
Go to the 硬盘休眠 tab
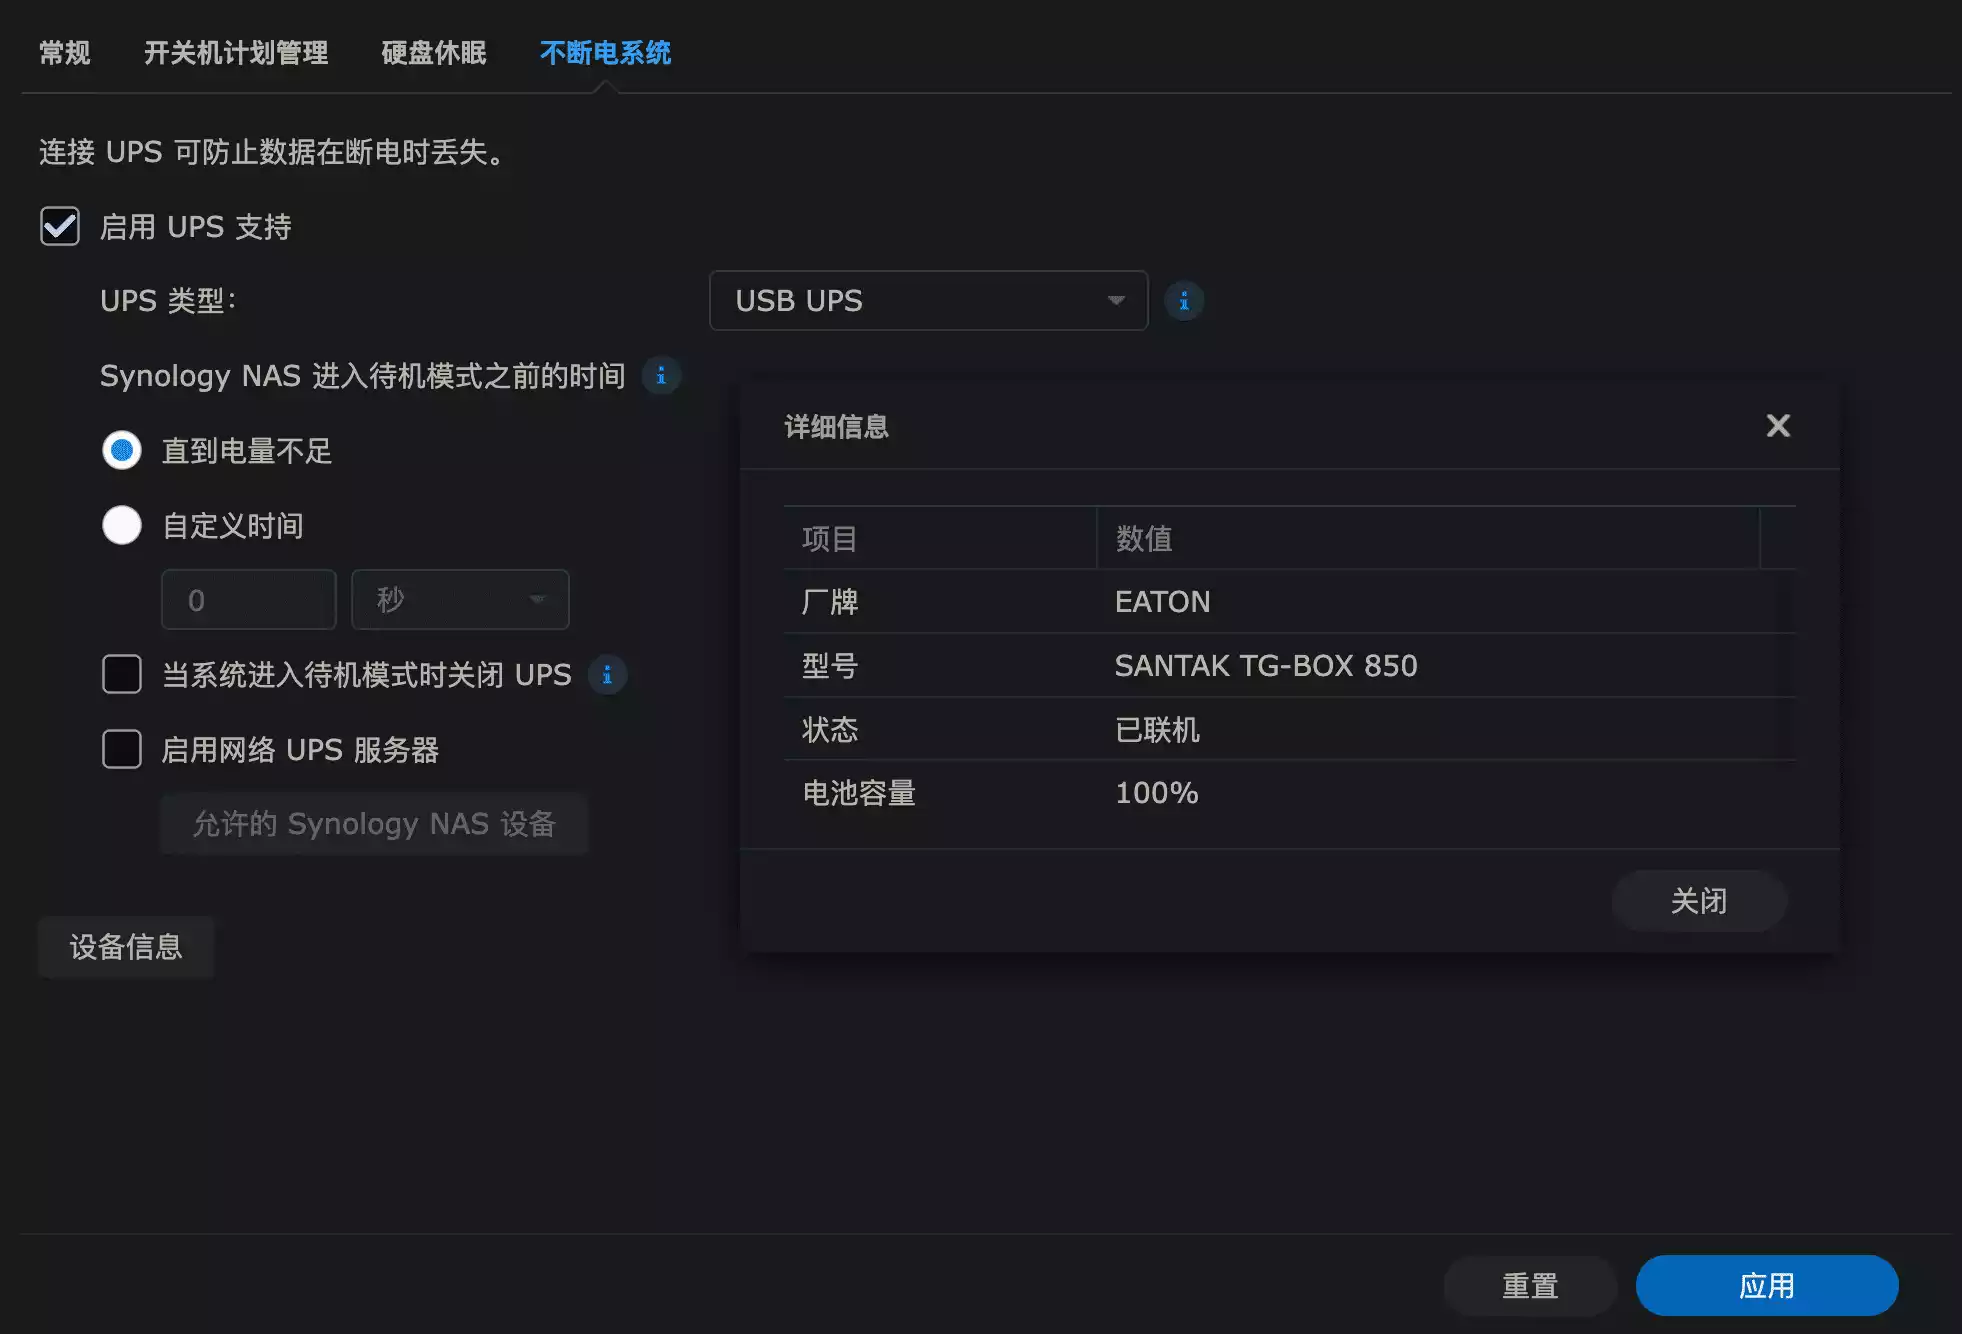tap(433, 52)
